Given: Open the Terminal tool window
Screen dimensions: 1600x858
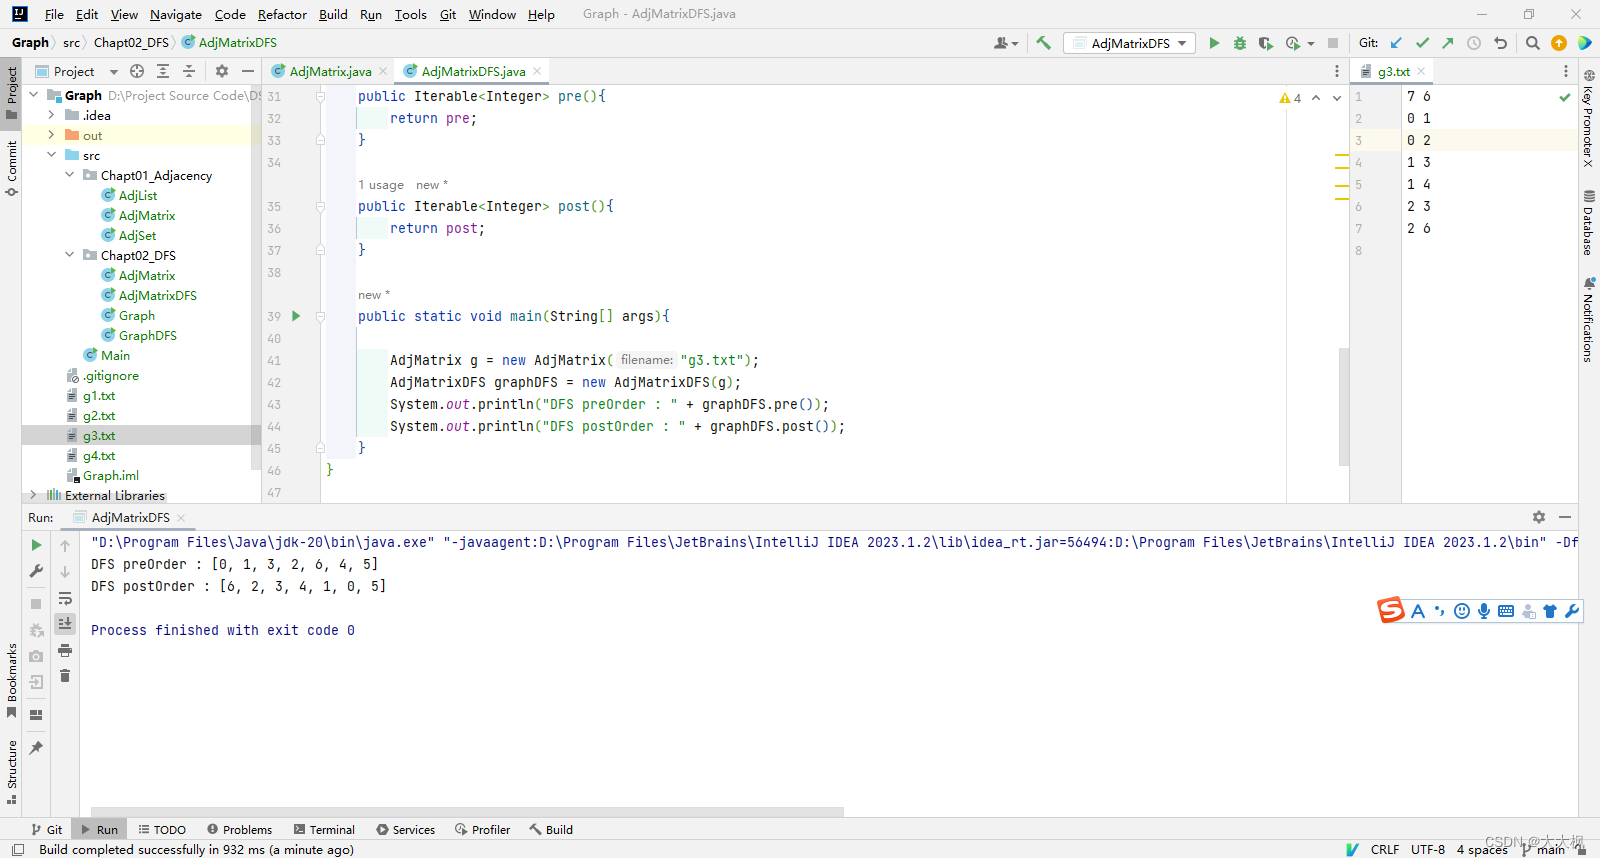Looking at the screenshot, I should pyautogui.click(x=325, y=829).
